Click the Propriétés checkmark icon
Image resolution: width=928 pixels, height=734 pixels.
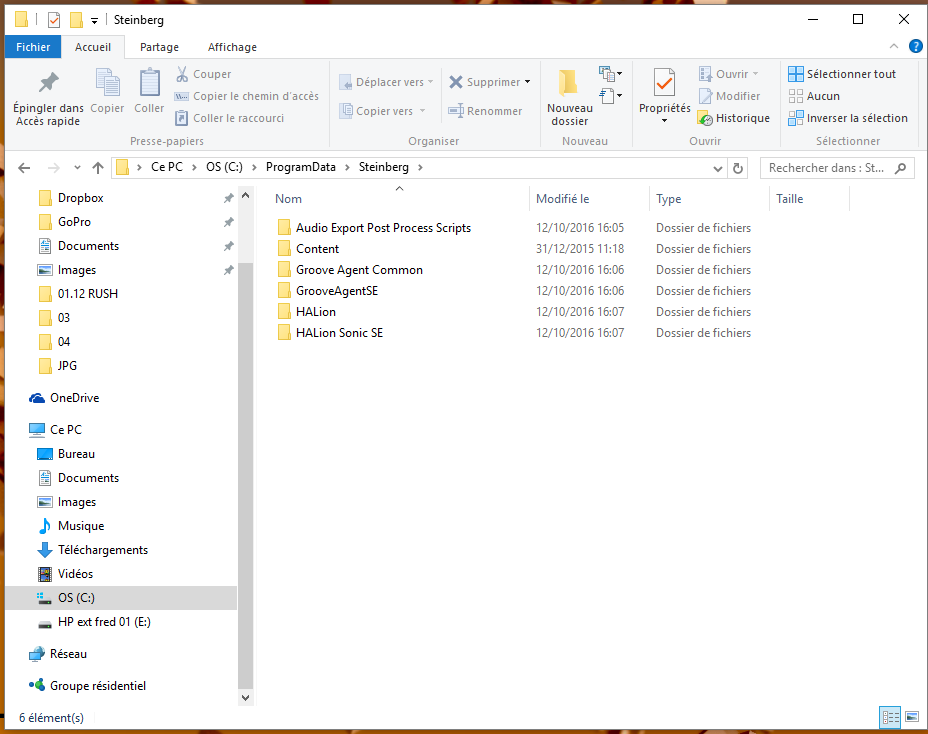[x=664, y=82]
